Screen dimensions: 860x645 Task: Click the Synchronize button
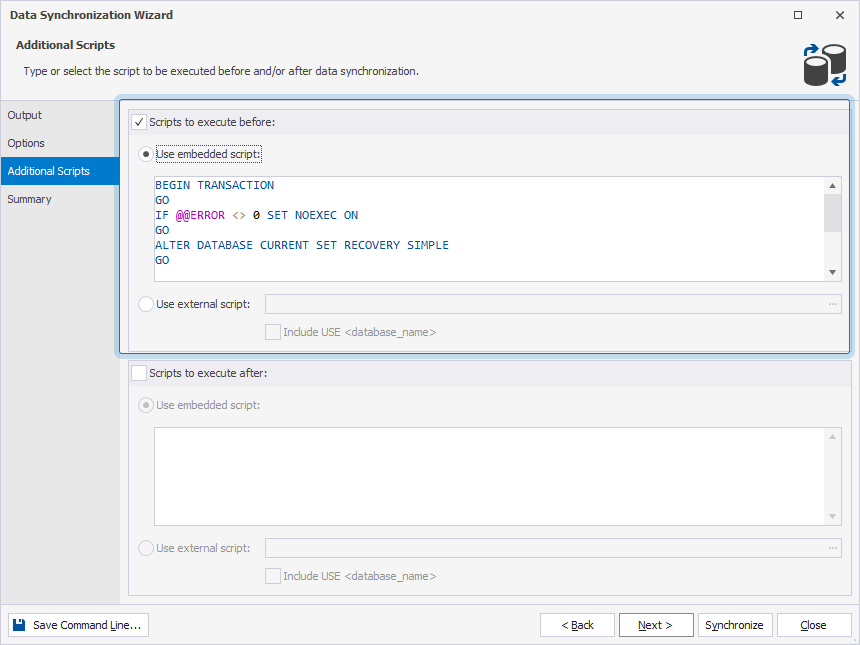(x=735, y=624)
